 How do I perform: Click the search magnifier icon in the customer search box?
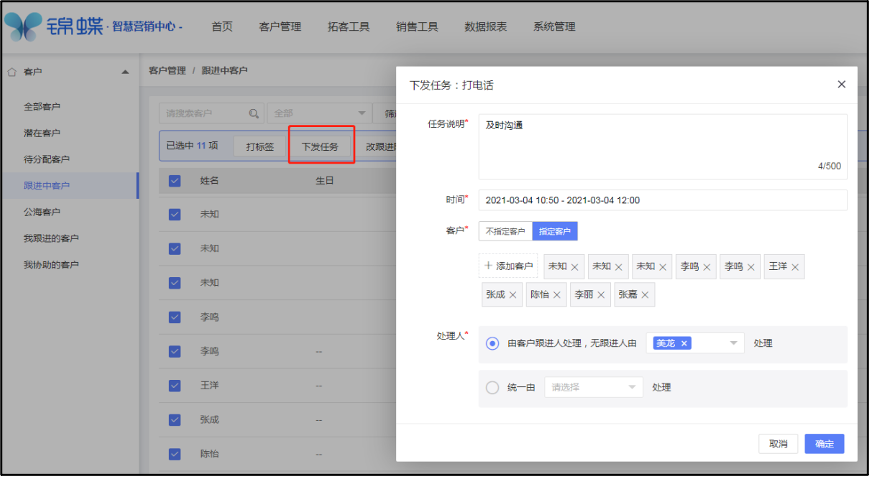click(x=254, y=113)
